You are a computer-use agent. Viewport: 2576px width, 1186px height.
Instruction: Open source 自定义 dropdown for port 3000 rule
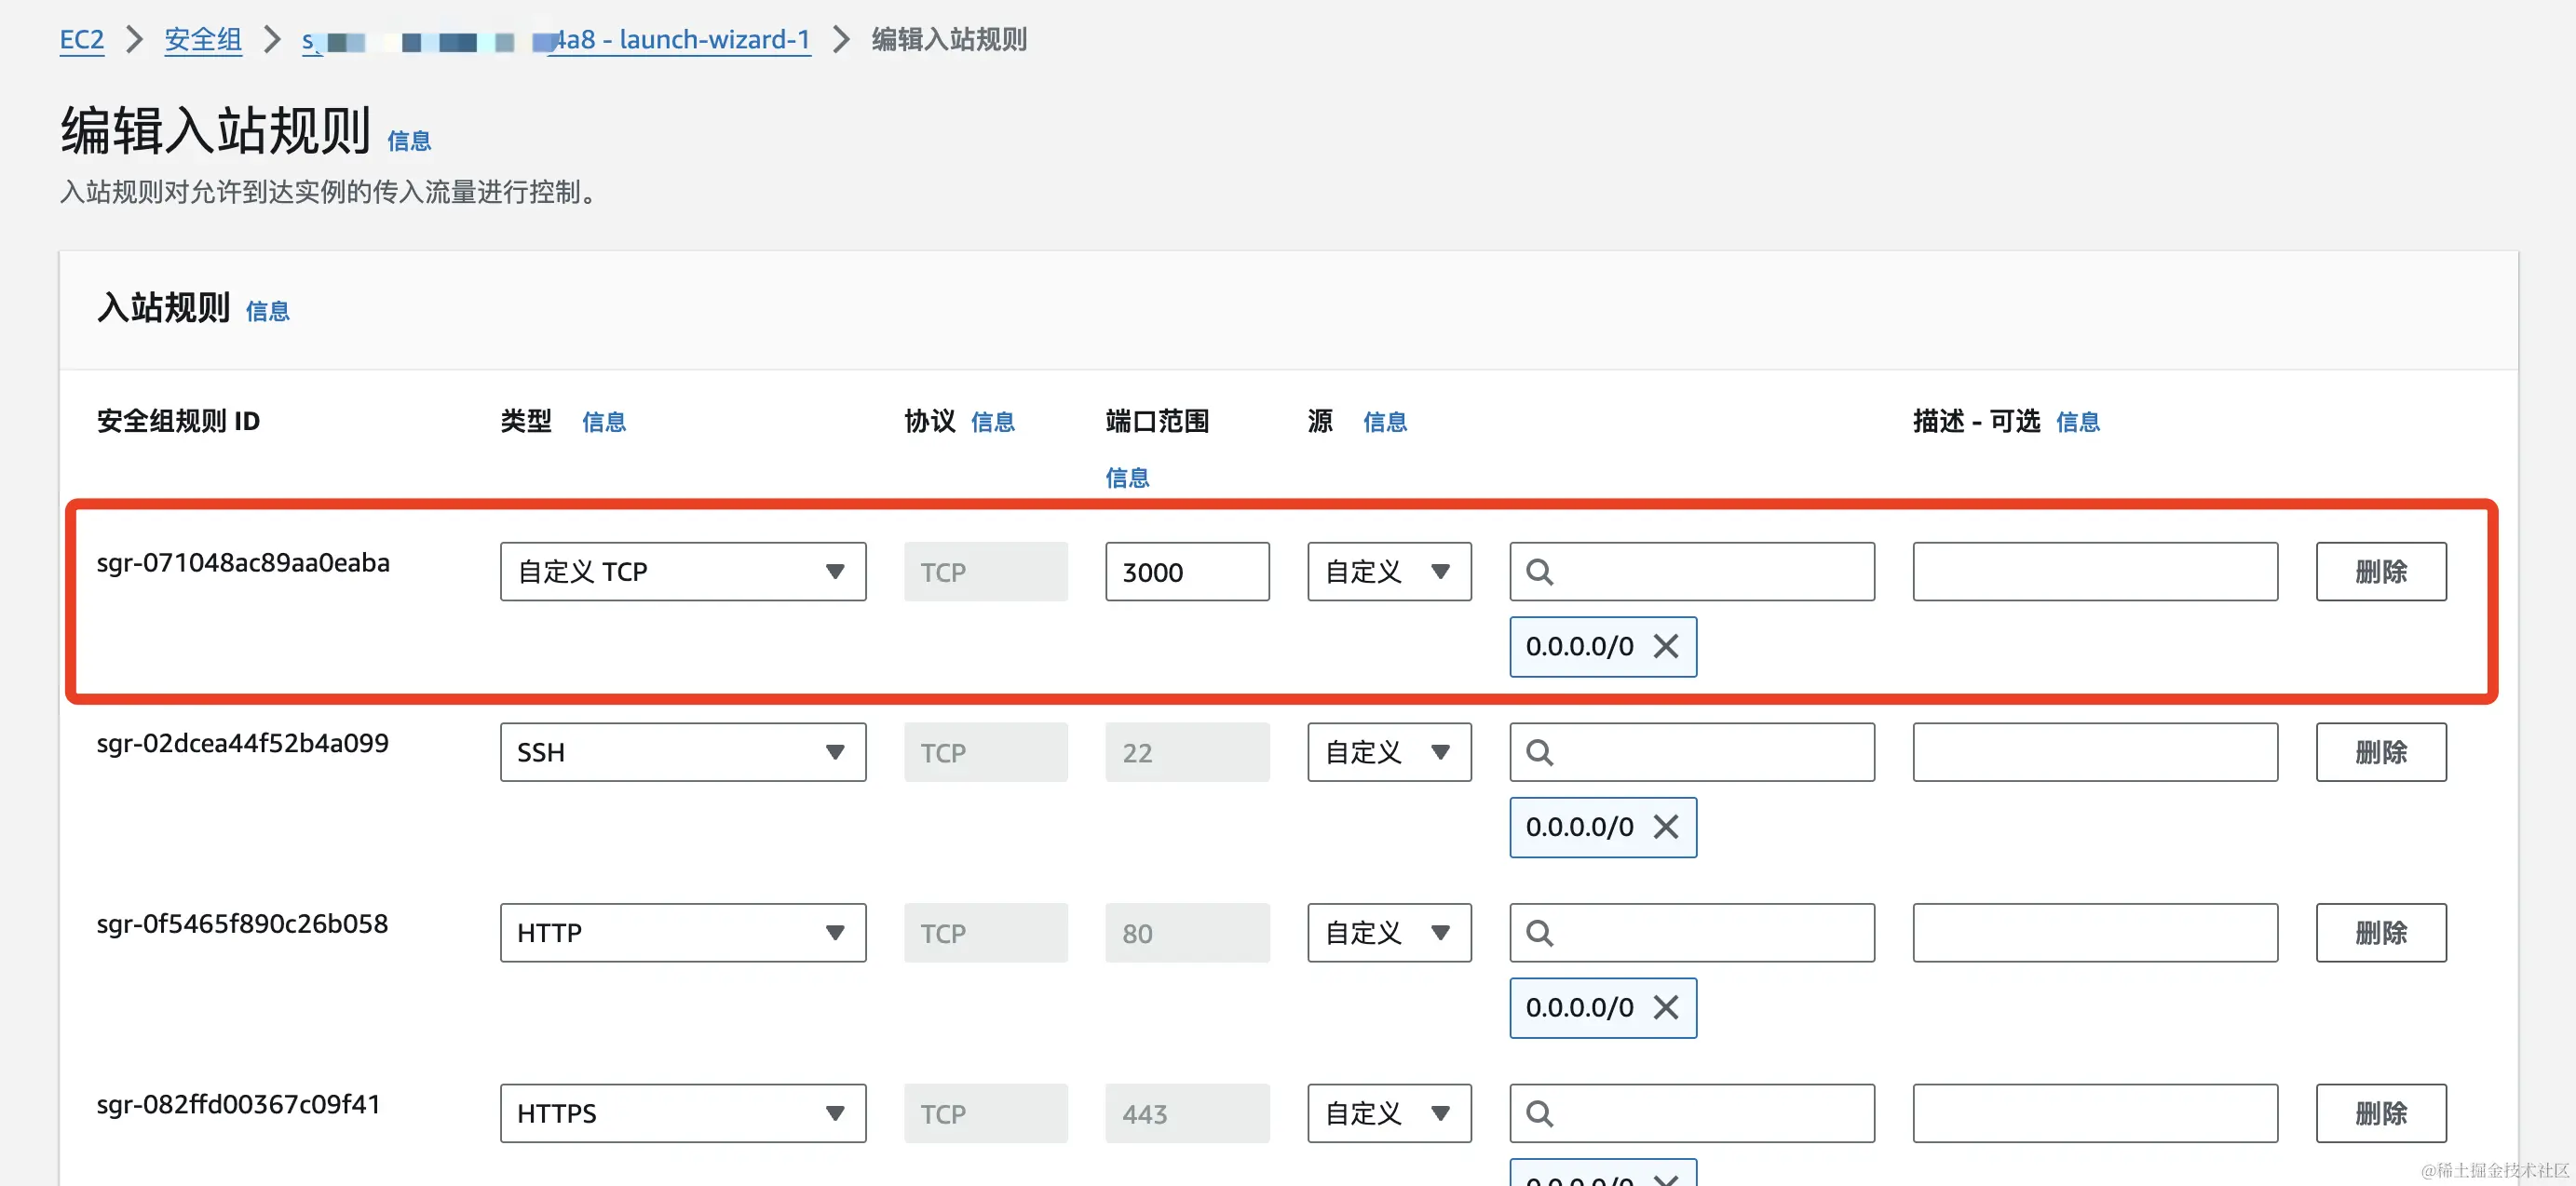point(1388,572)
